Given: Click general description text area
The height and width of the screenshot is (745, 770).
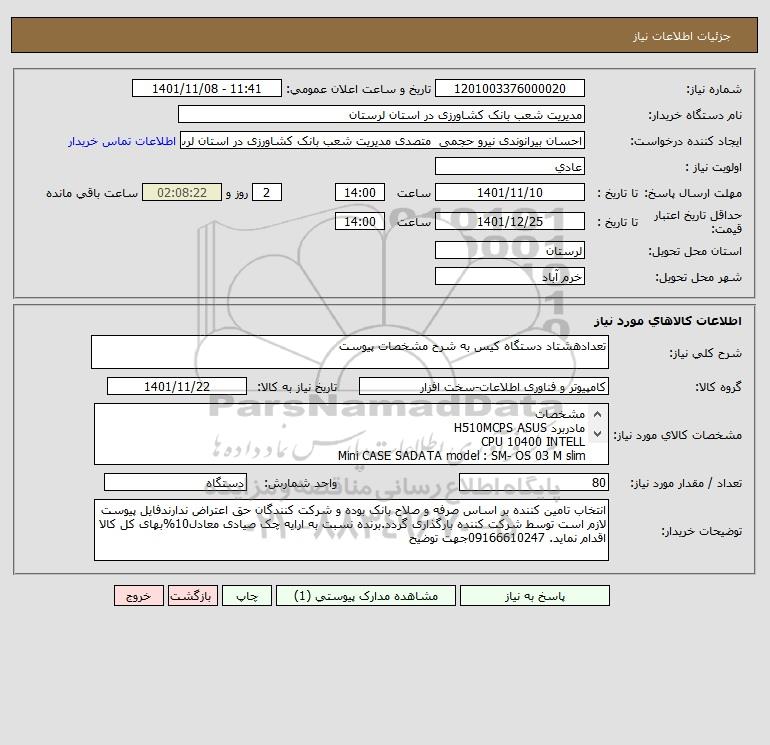Looking at the screenshot, I should (x=350, y=352).
